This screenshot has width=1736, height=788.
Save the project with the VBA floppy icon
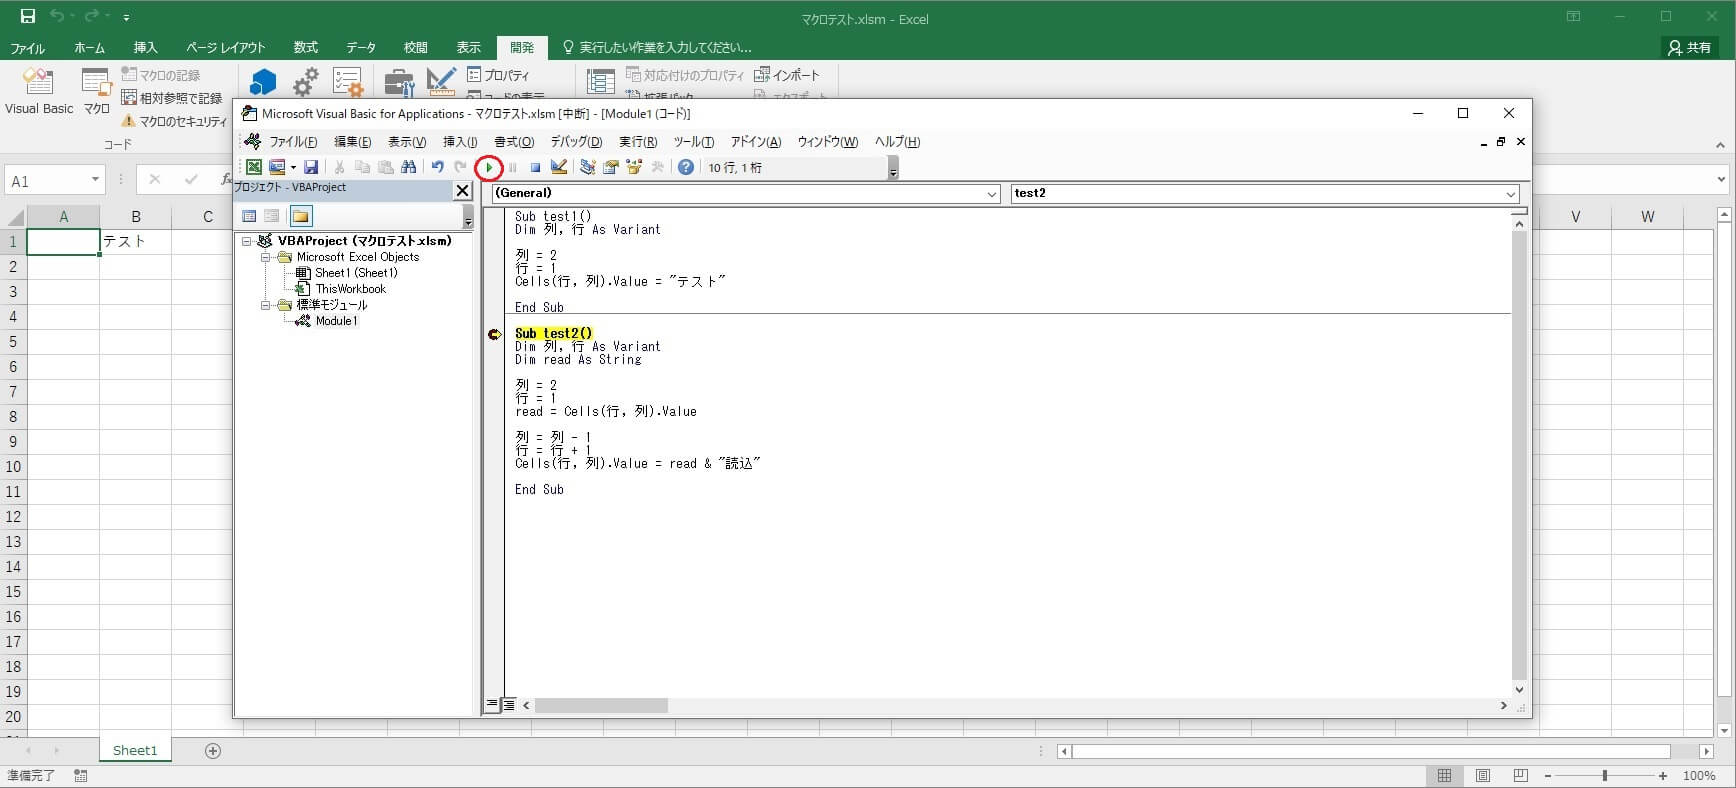click(311, 167)
